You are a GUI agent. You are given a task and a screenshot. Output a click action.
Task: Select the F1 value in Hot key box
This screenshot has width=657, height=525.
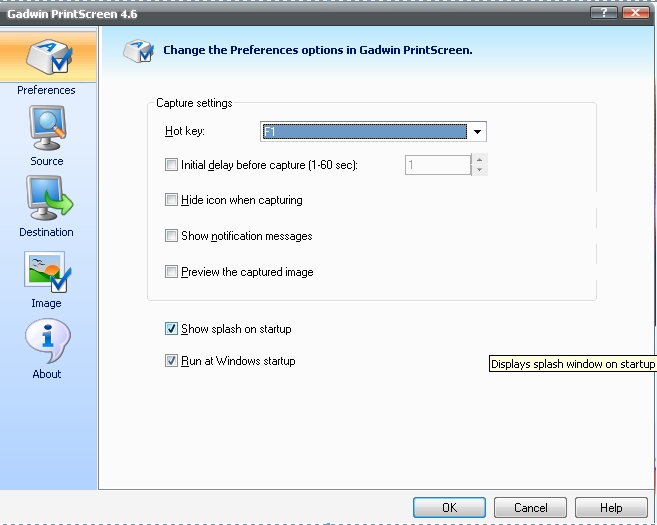pos(364,132)
